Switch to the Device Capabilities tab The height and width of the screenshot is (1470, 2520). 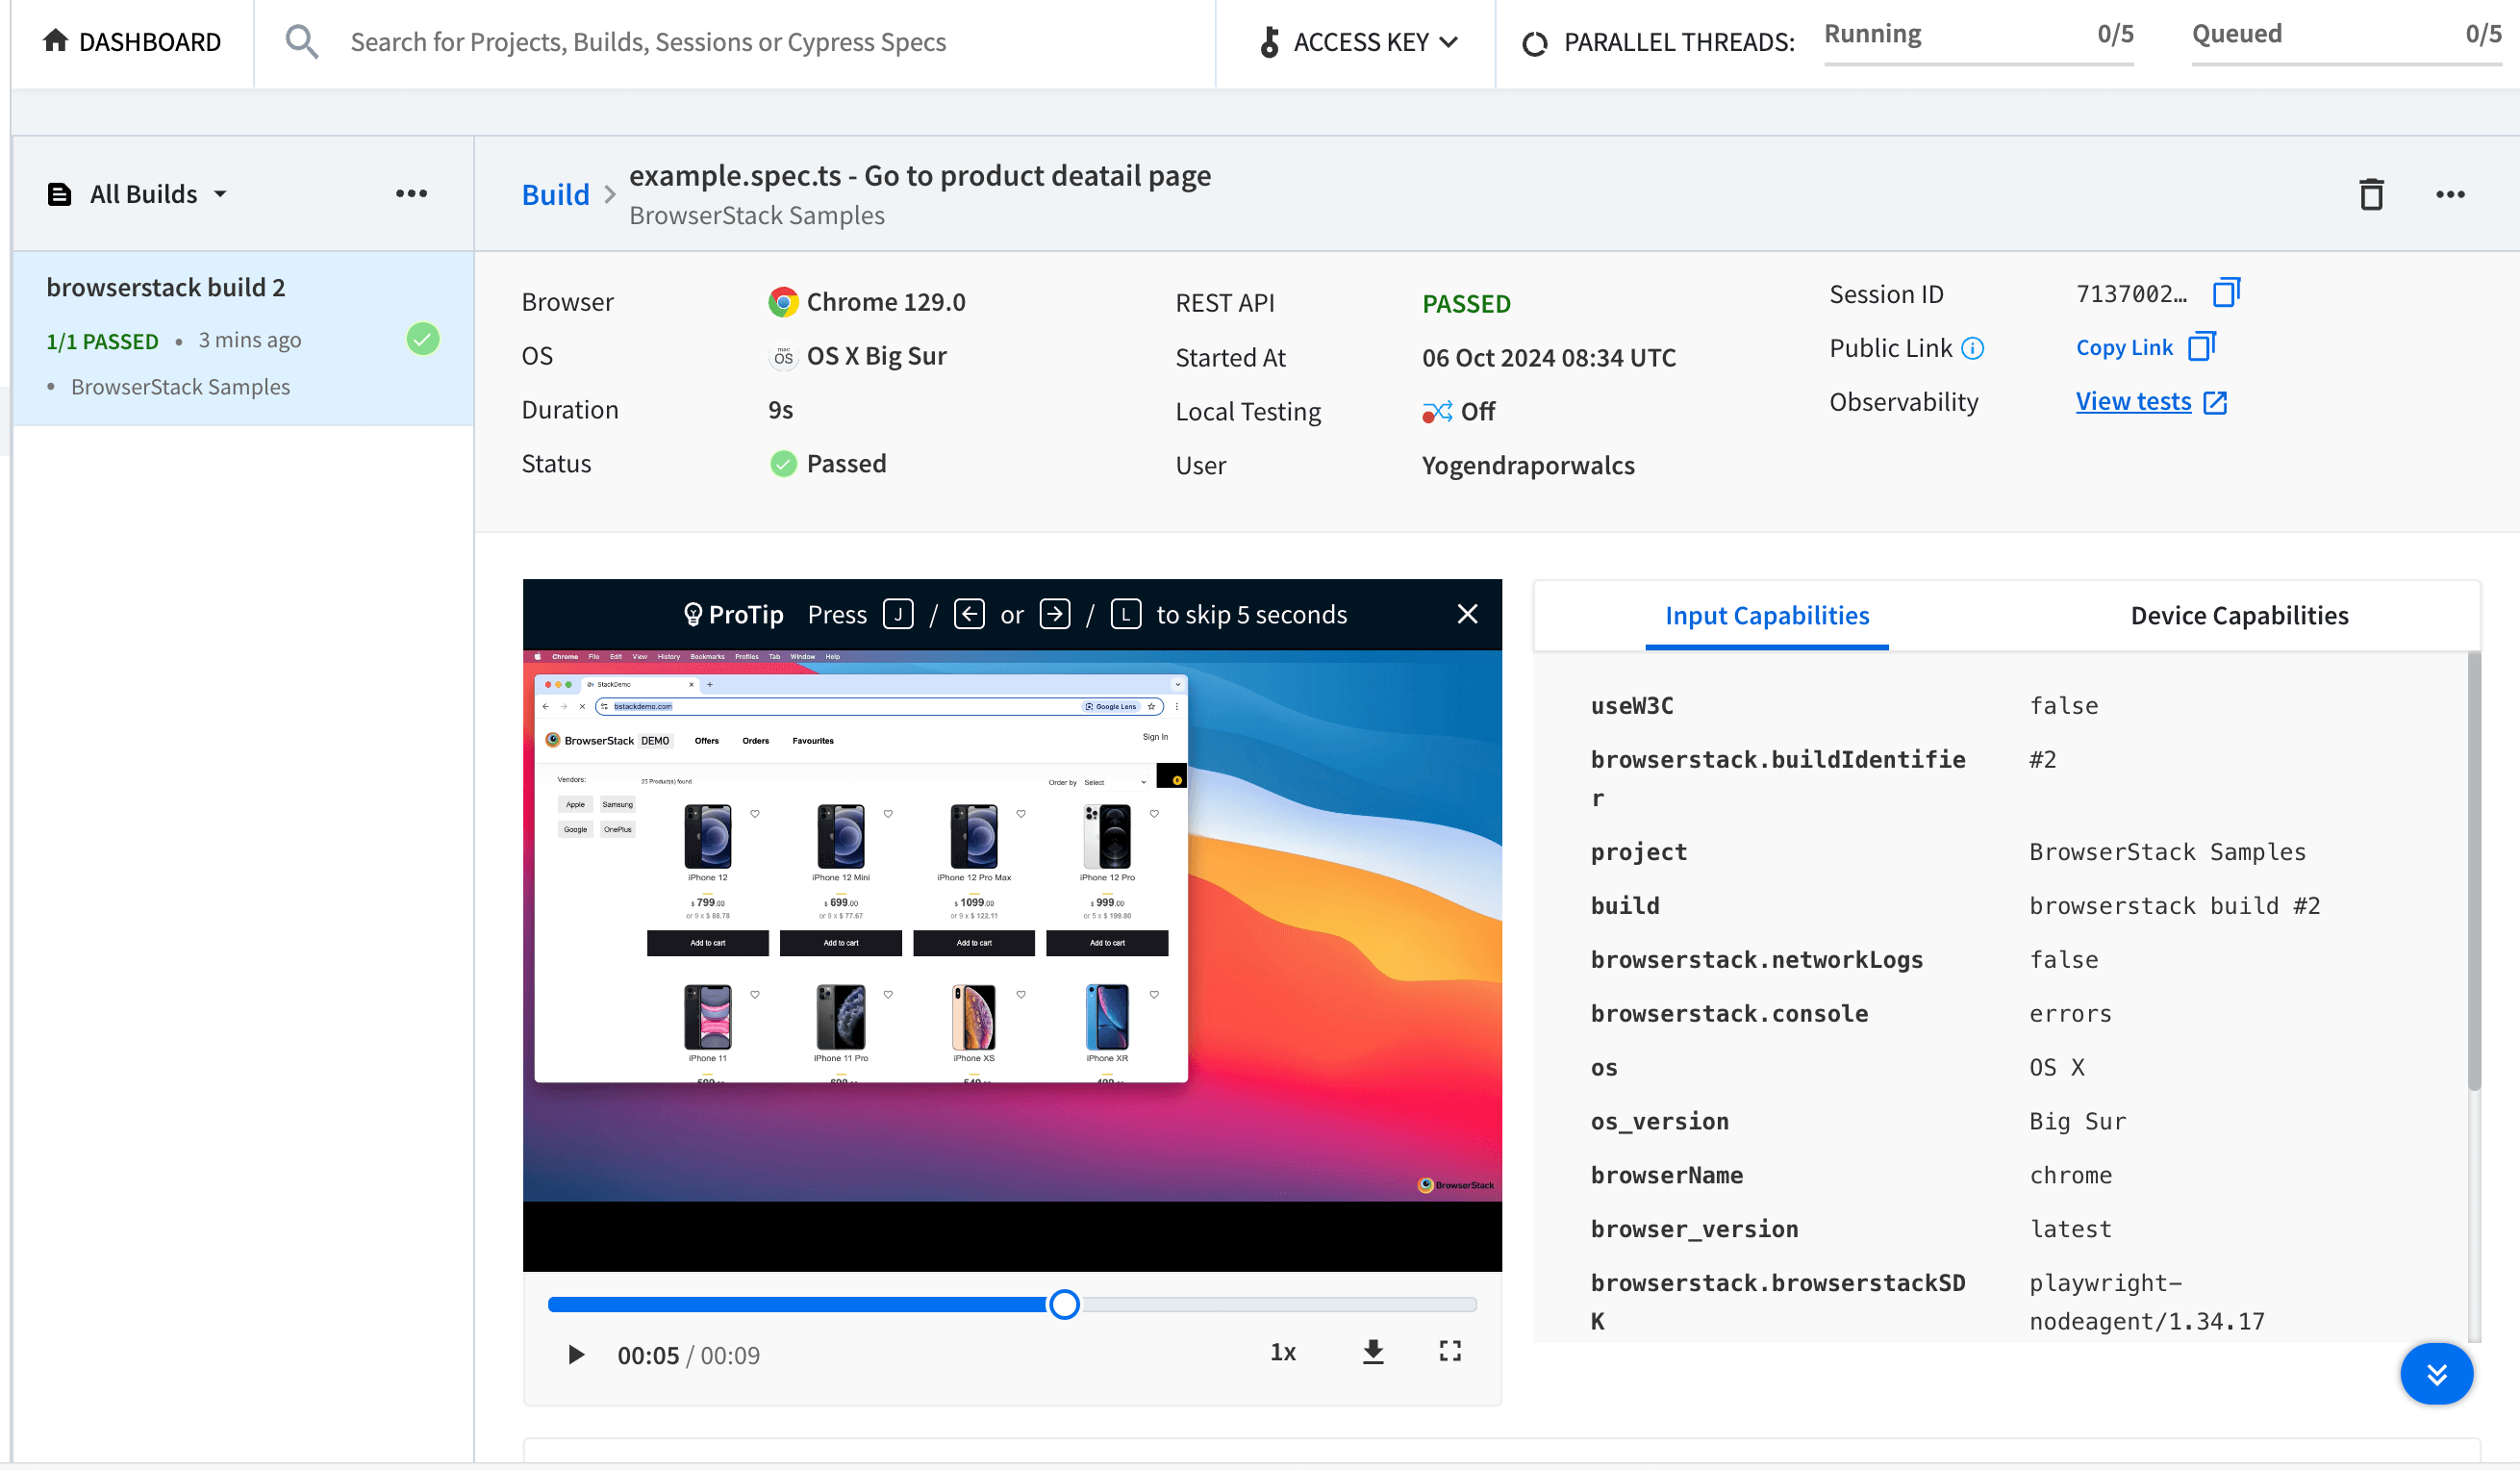[2240, 614]
